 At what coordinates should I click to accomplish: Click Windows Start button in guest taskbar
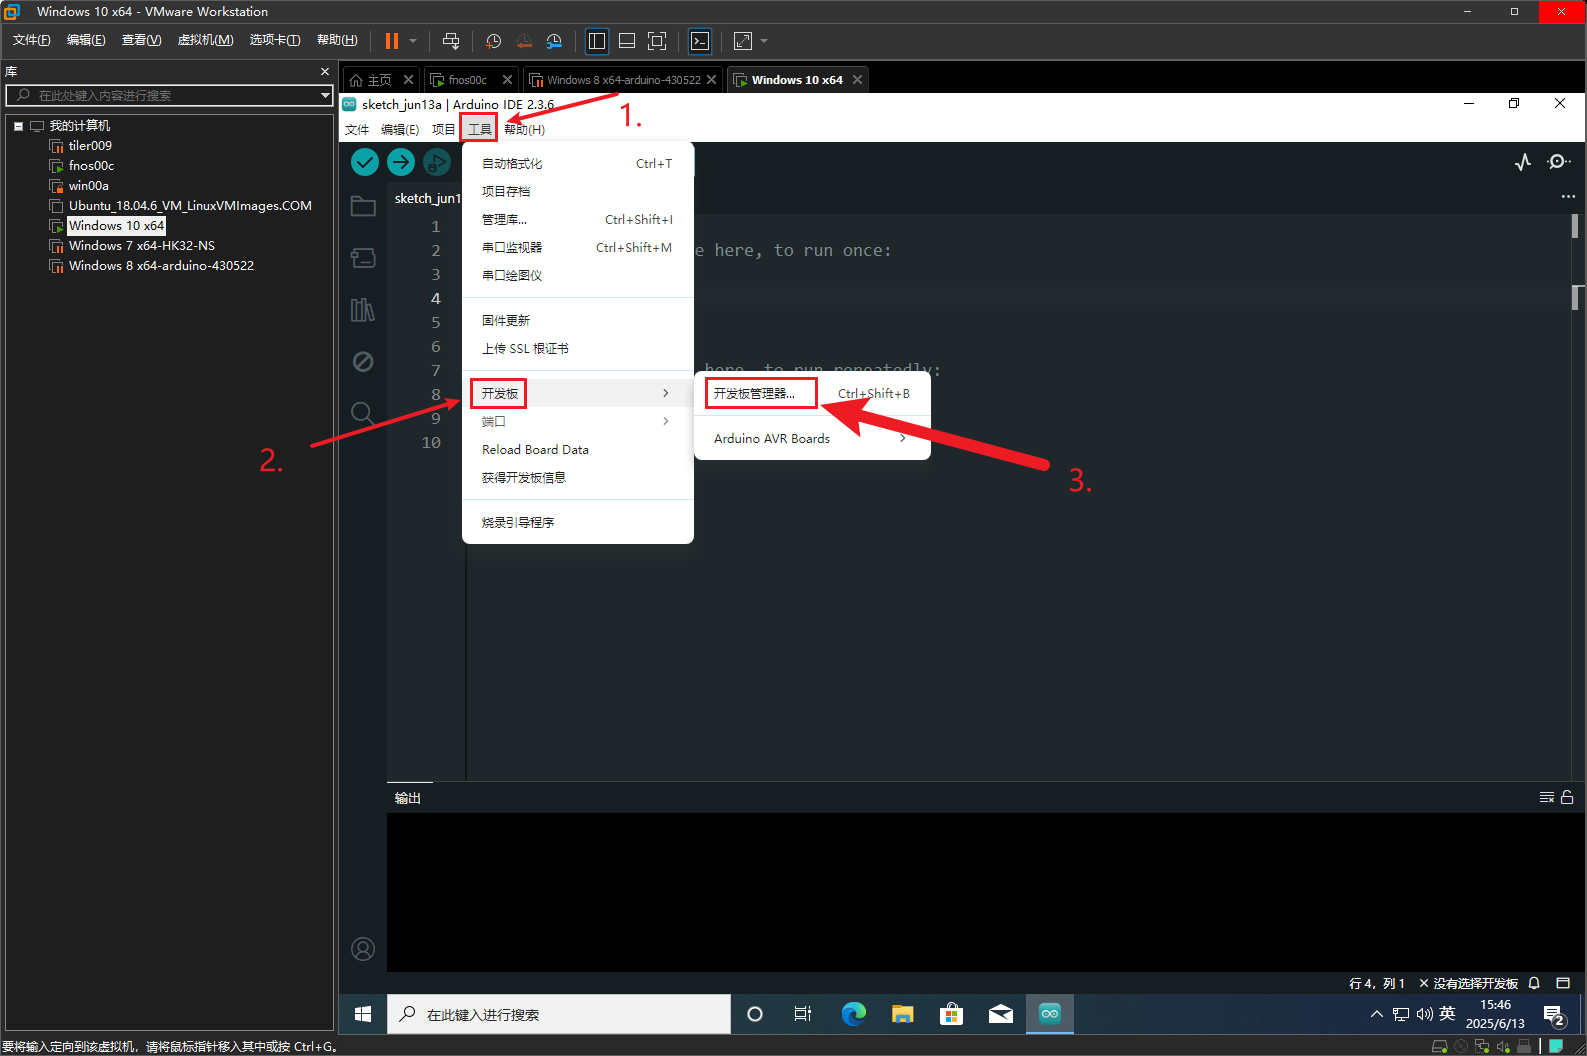363,1014
